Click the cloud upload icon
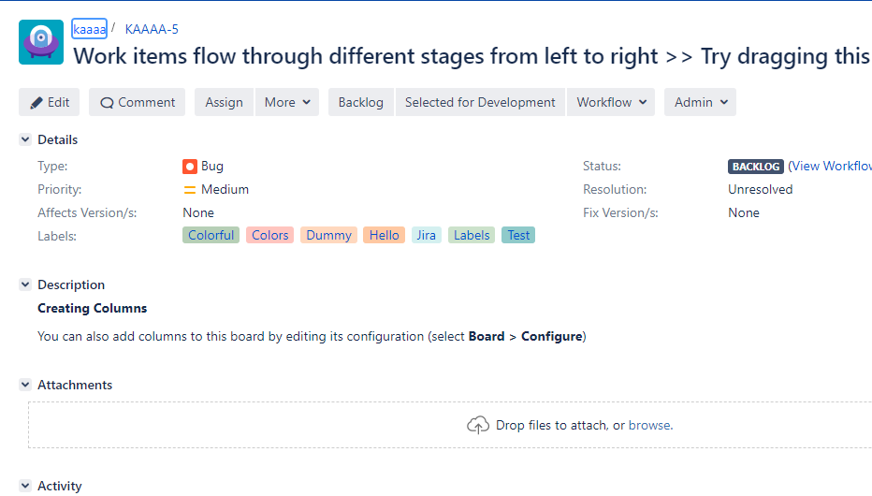872x496 pixels. coord(478,425)
